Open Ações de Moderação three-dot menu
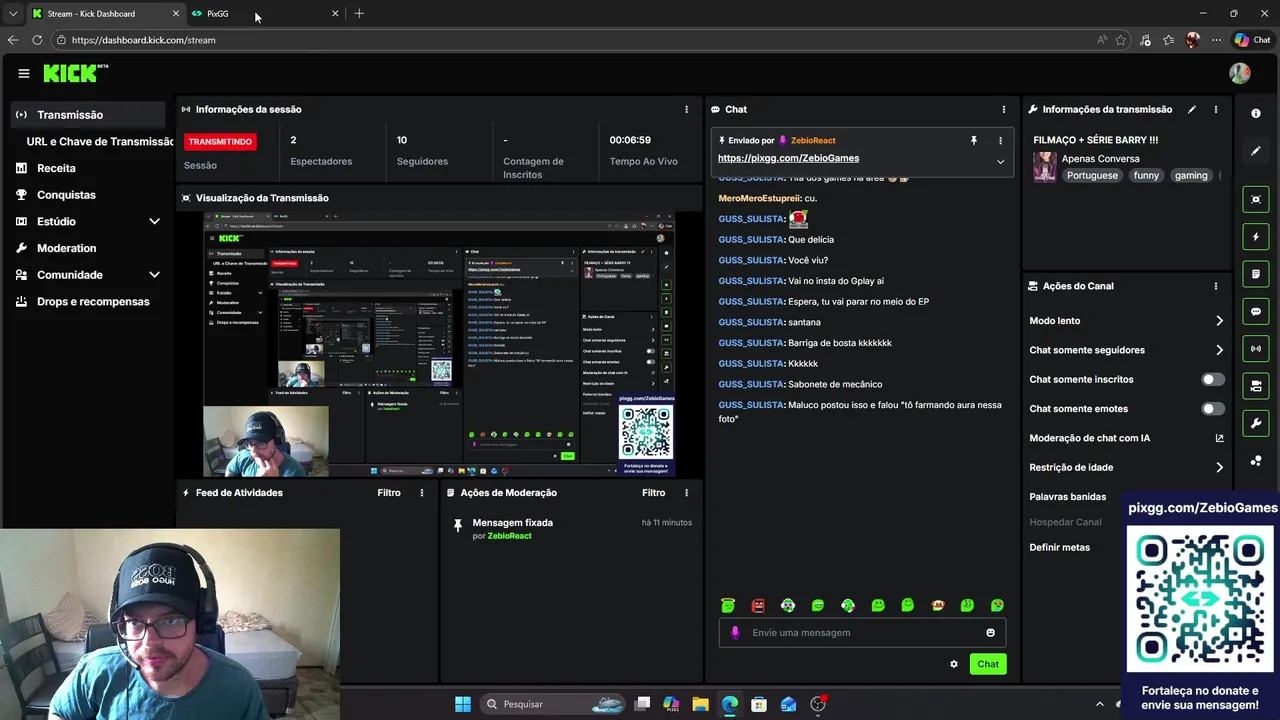This screenshot has height=720, width=1280. (686, 493)
